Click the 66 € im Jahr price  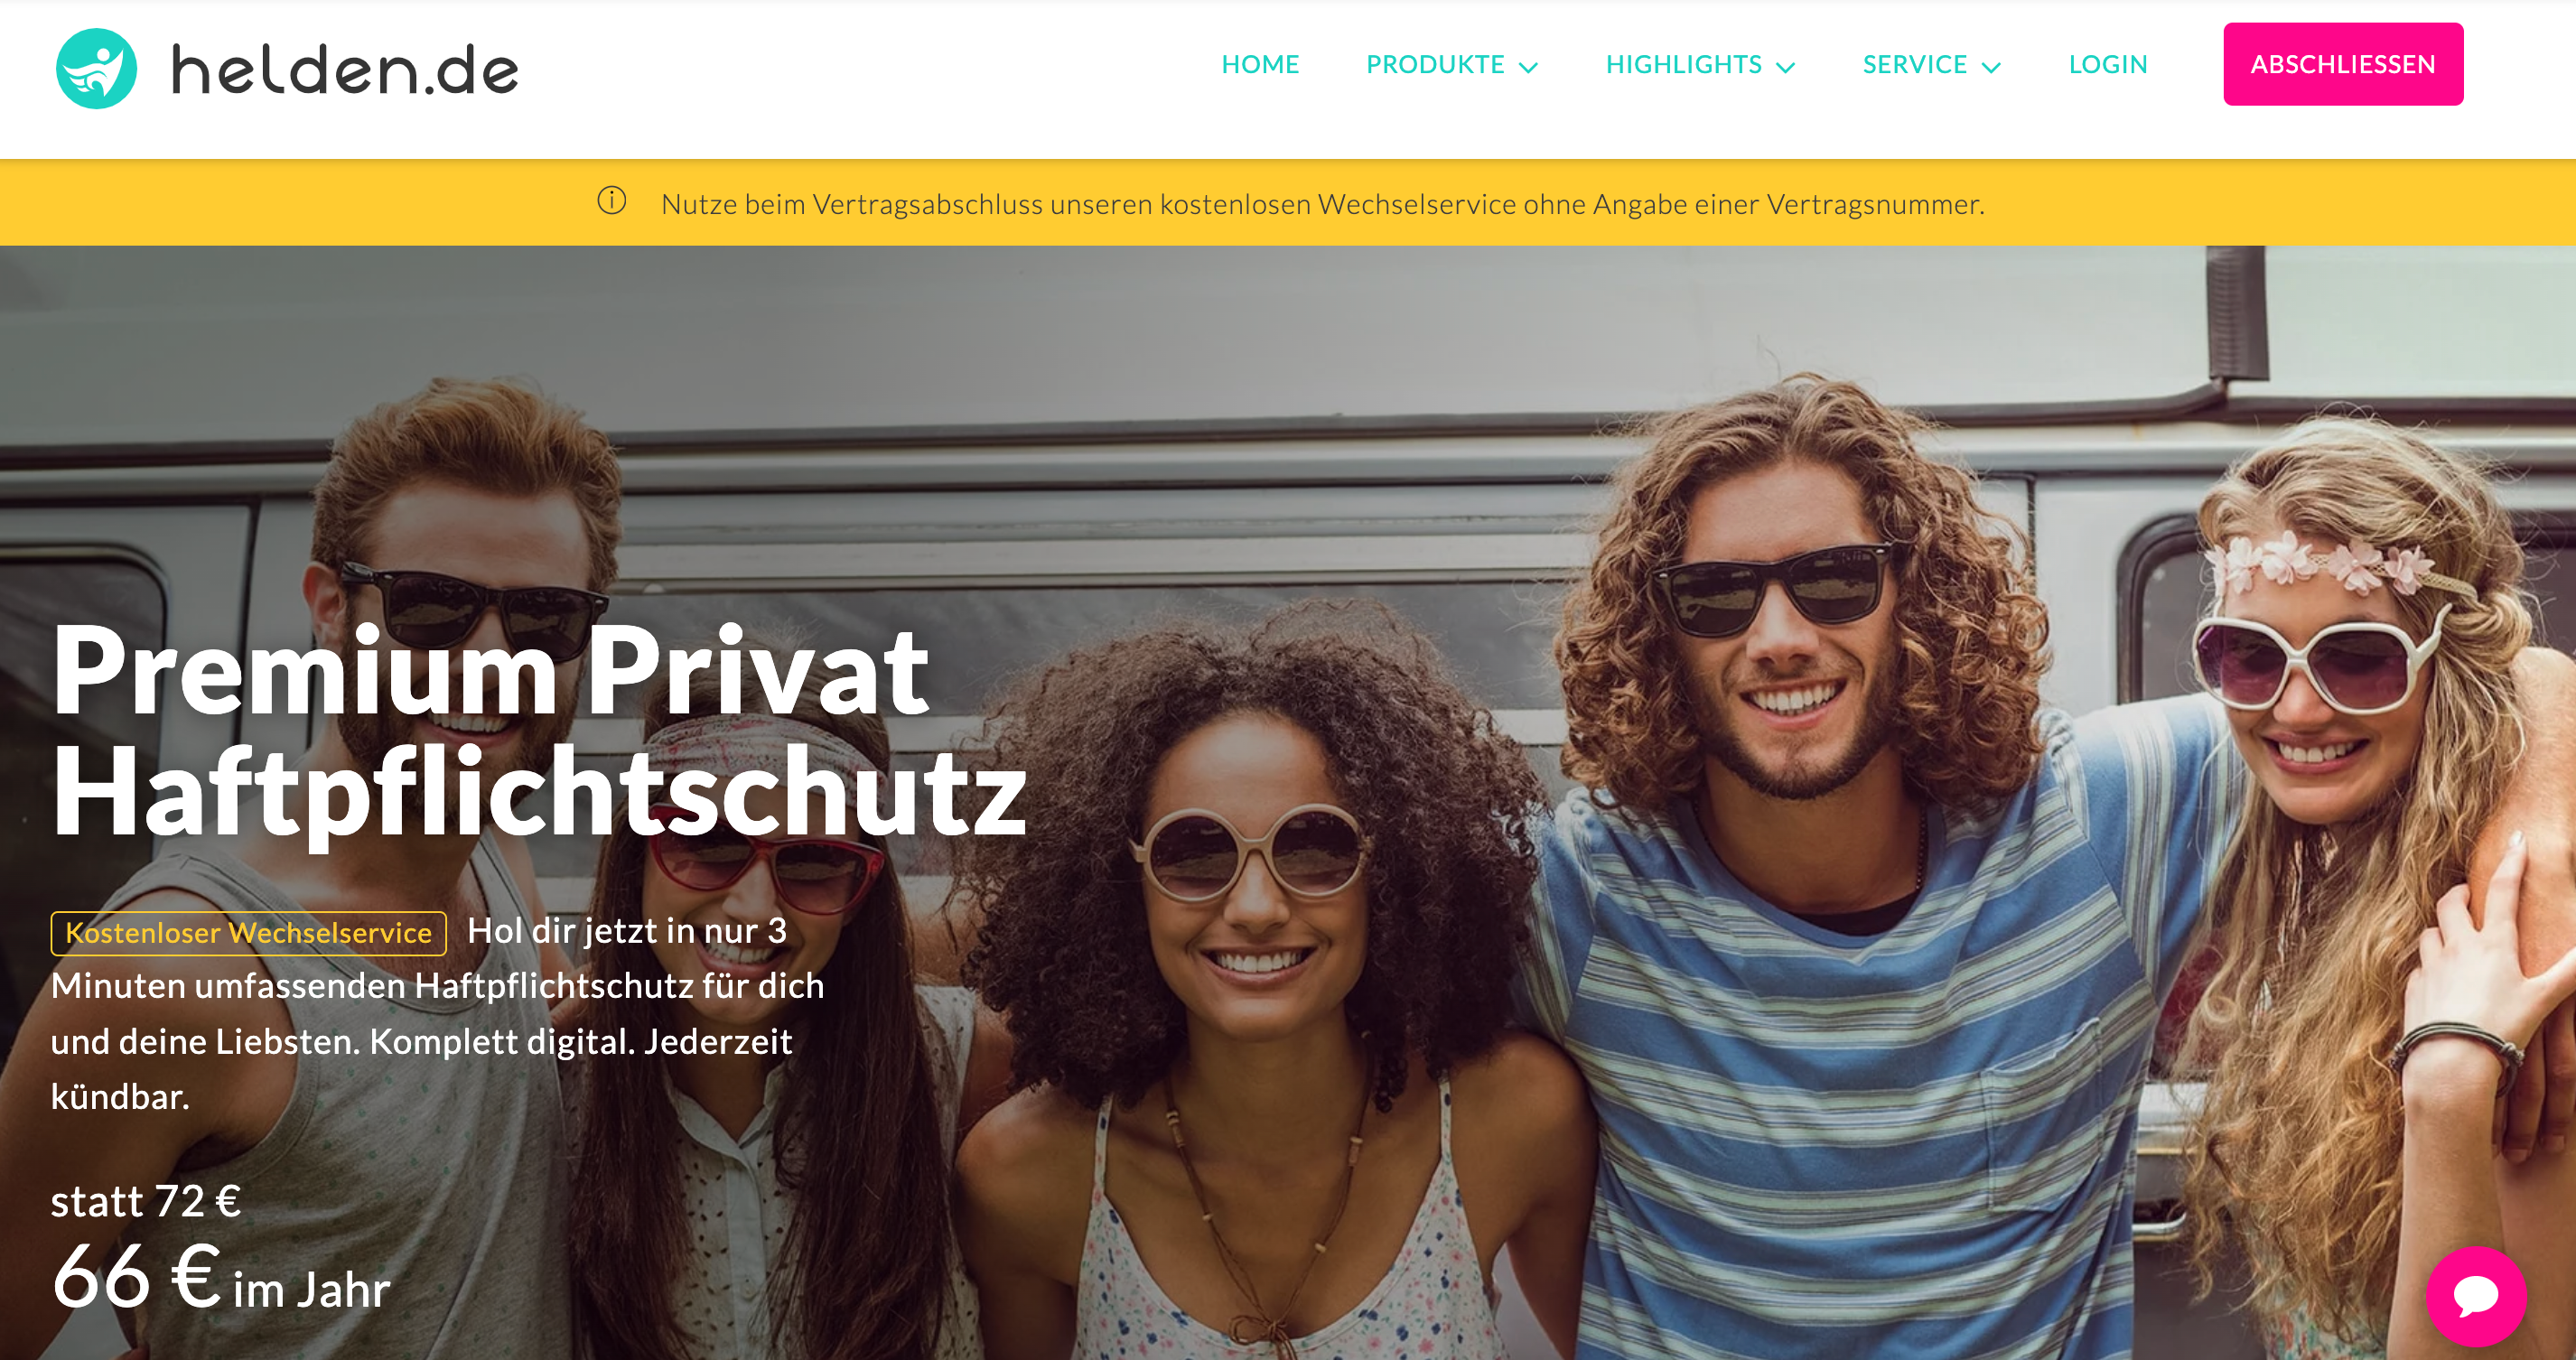click(220, 1277)
